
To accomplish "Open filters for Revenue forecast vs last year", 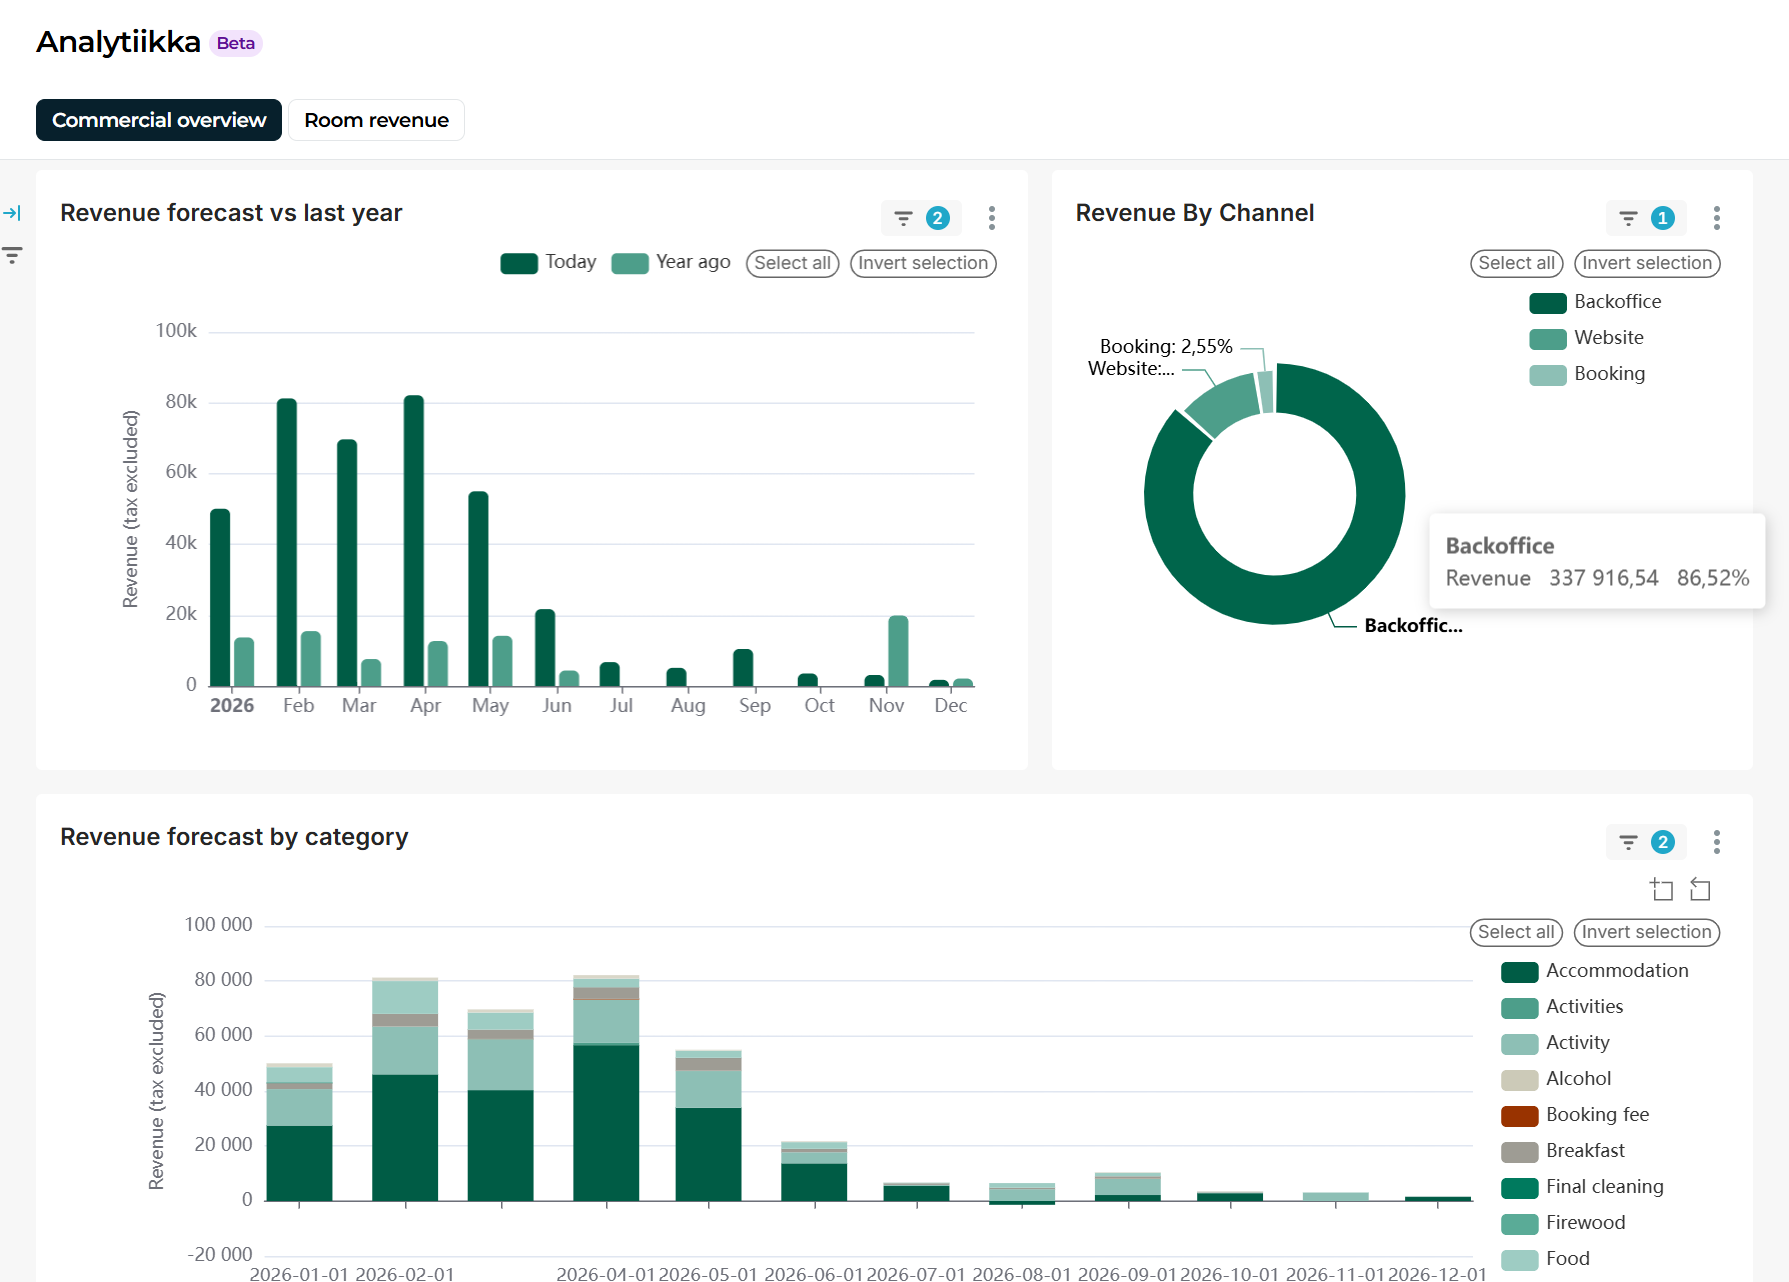I will click(920, 218).
